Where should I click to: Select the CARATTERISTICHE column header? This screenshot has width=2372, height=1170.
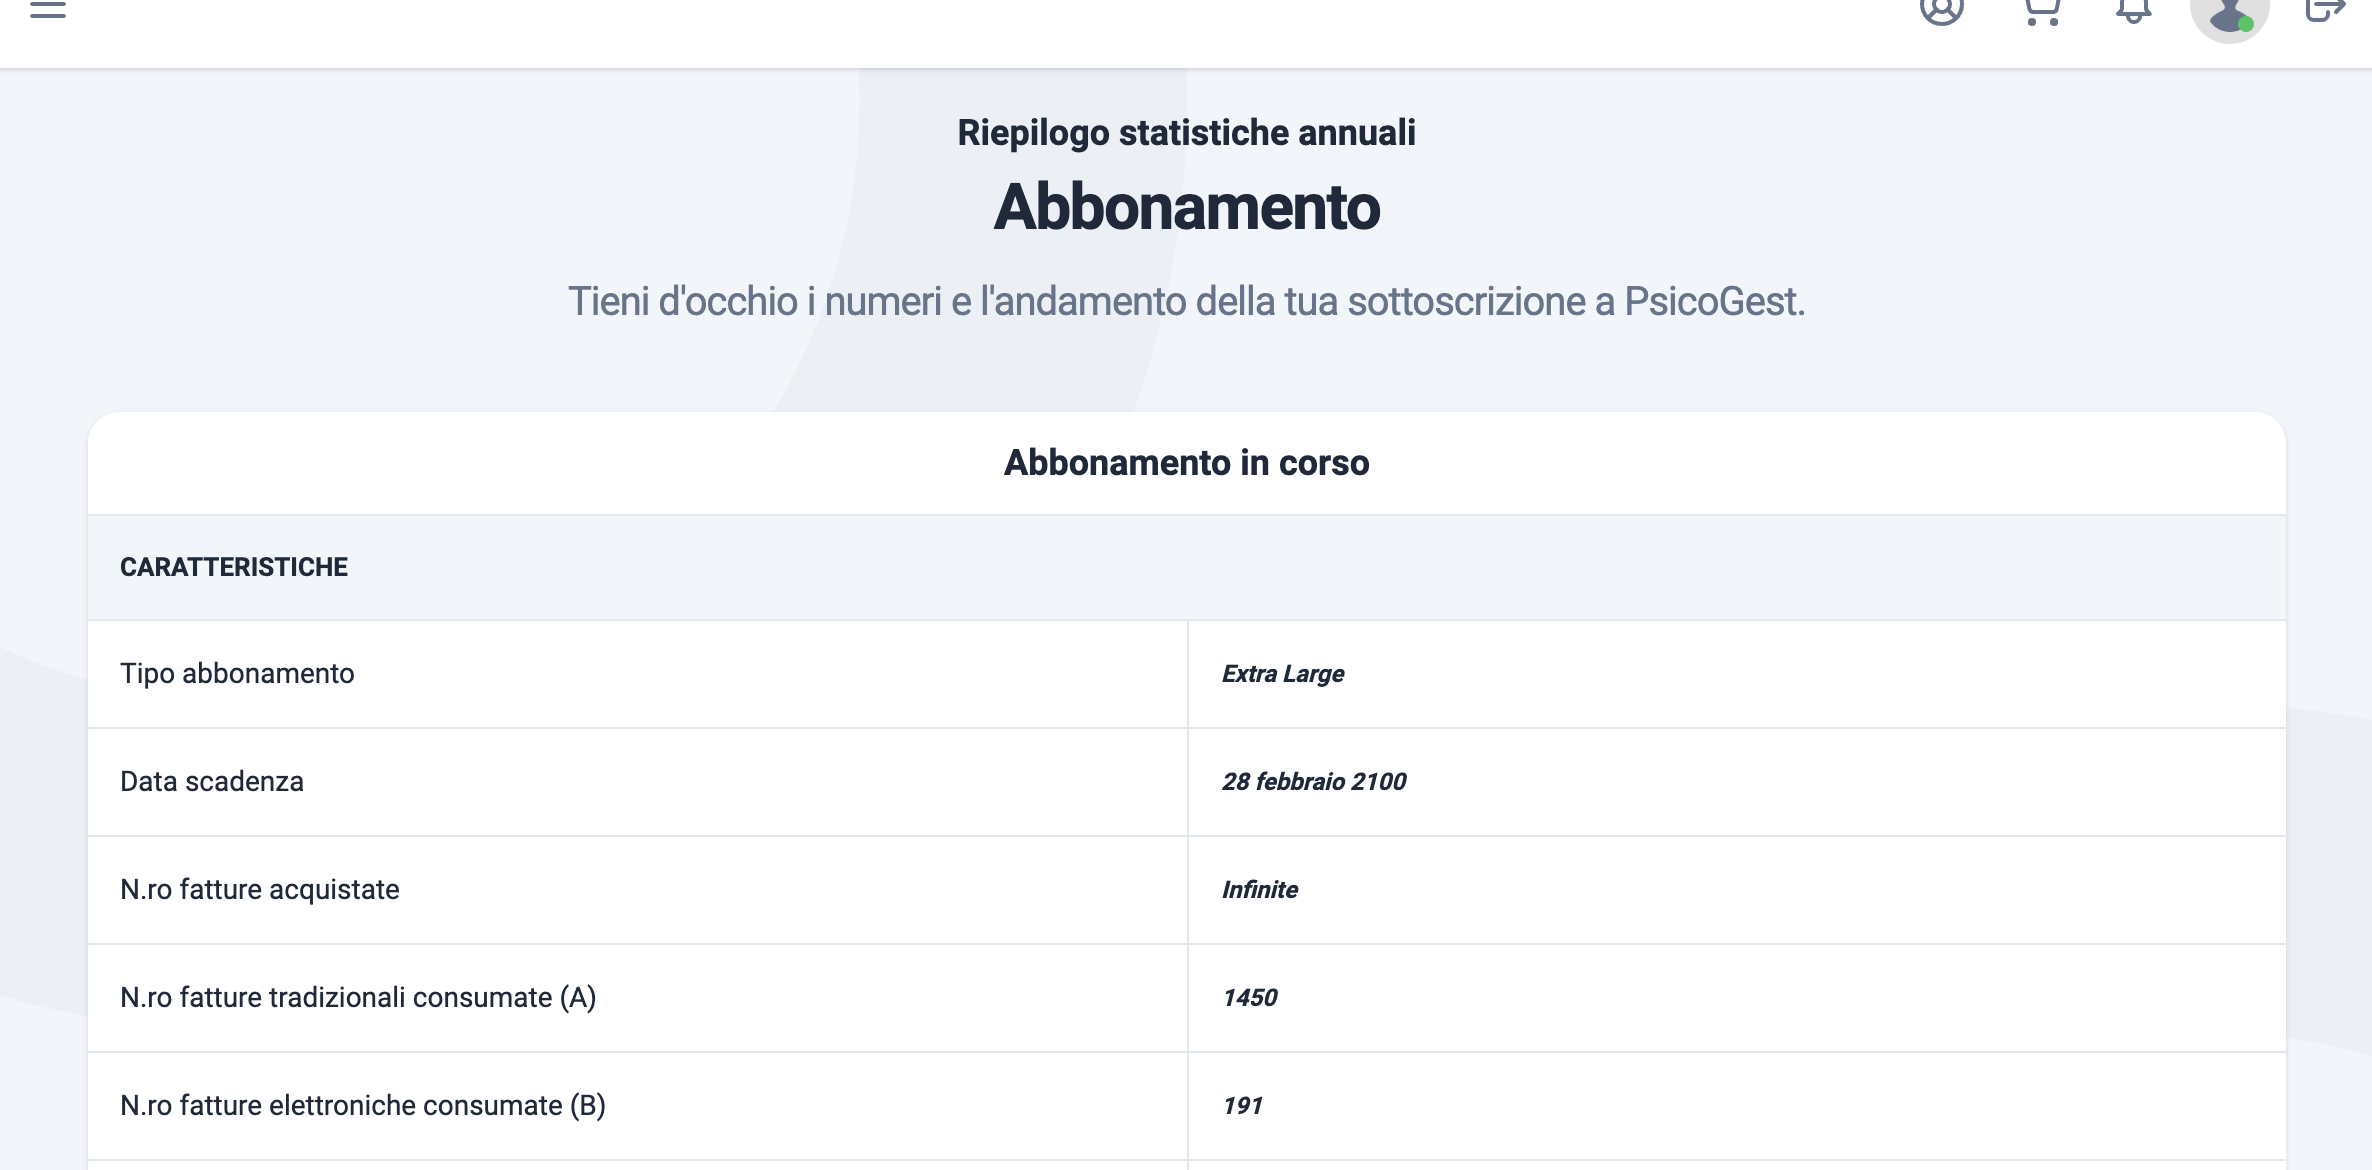click(234, 567)
